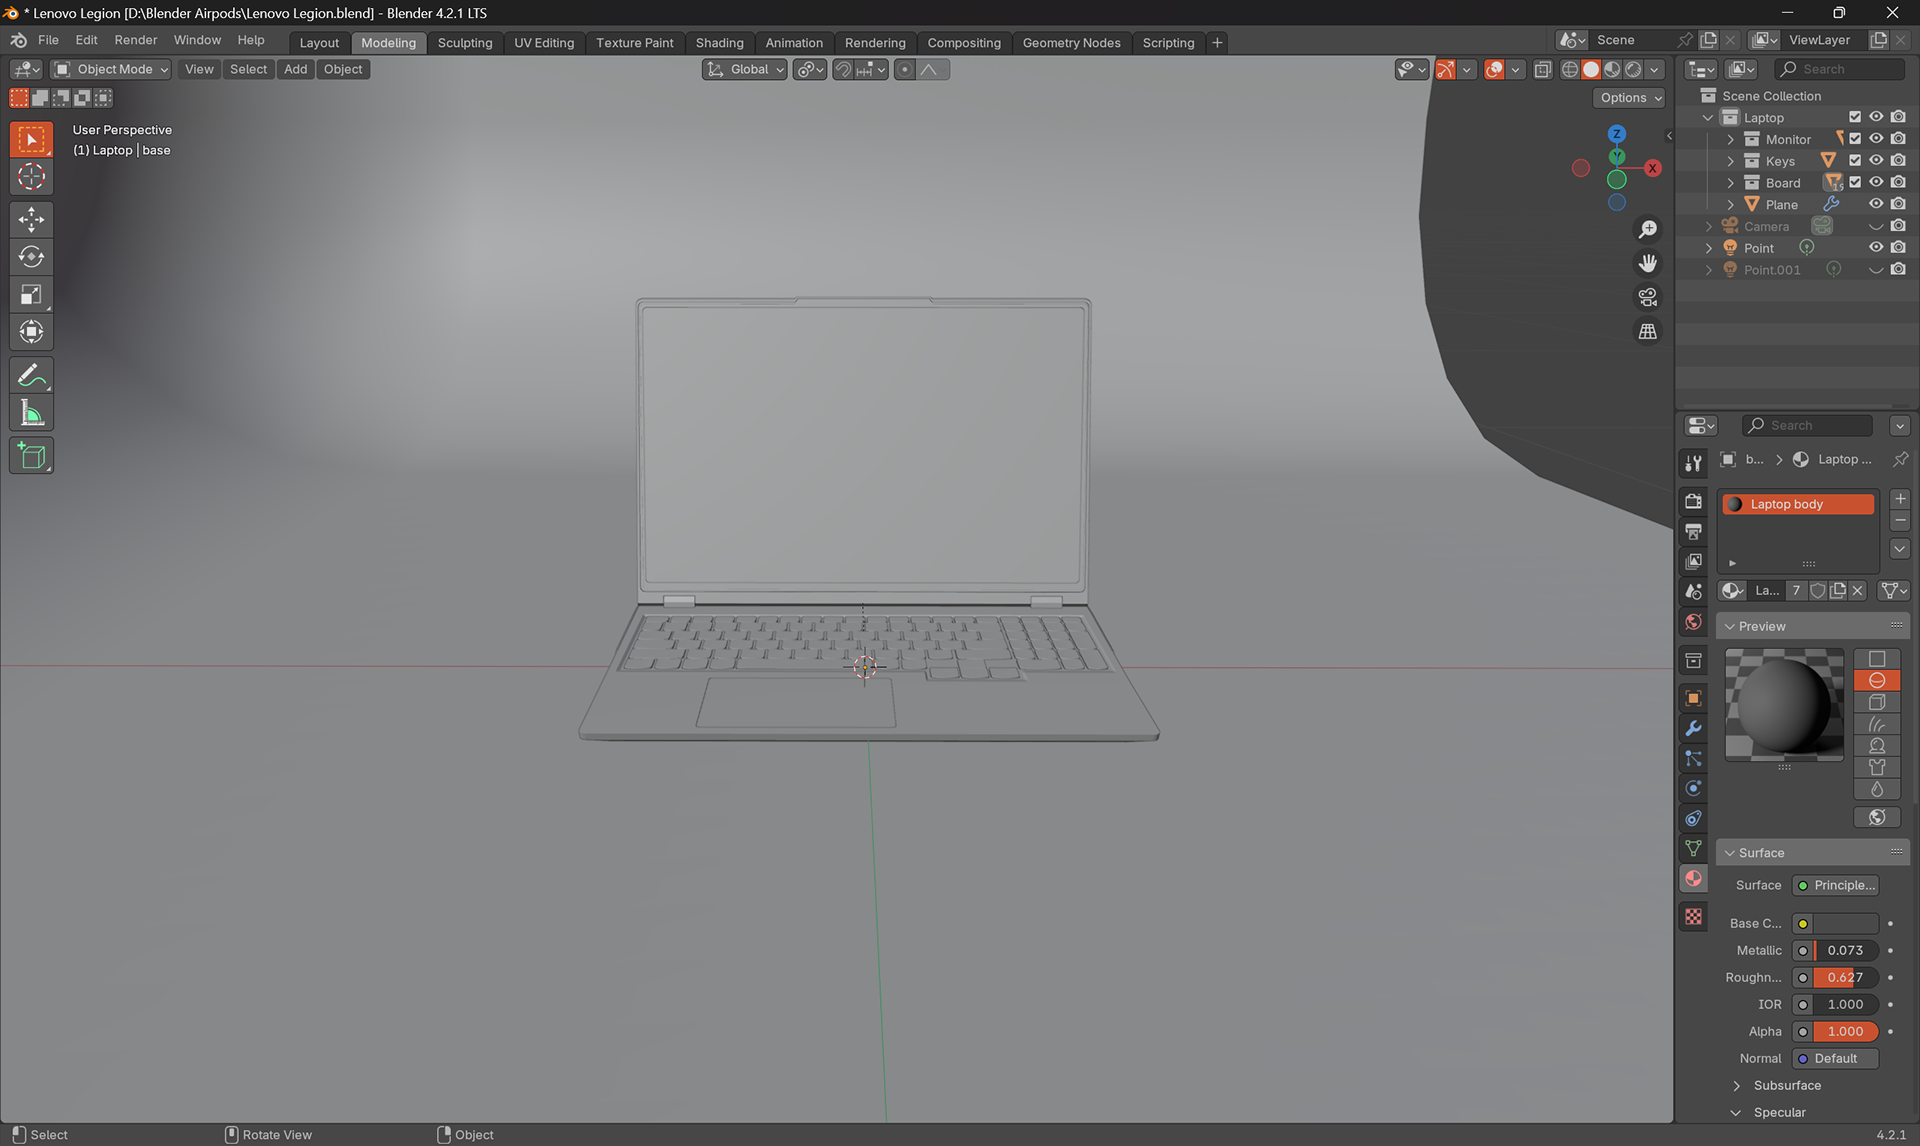
Task: Open the Object Mode dropdown
Action: (x=111, y=69)
